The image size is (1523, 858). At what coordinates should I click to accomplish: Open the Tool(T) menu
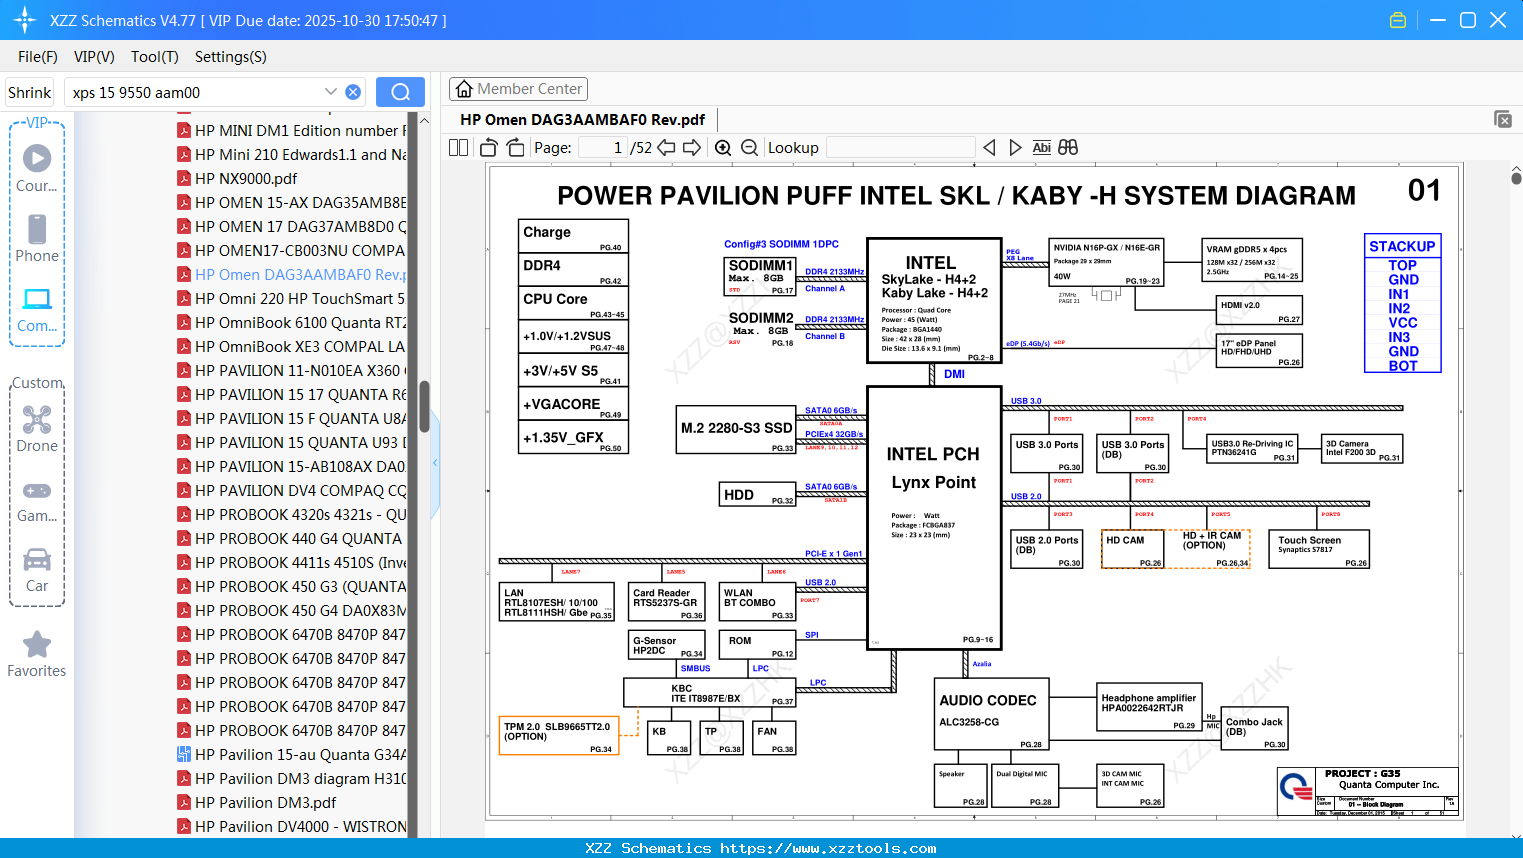(x=155, y=57)
